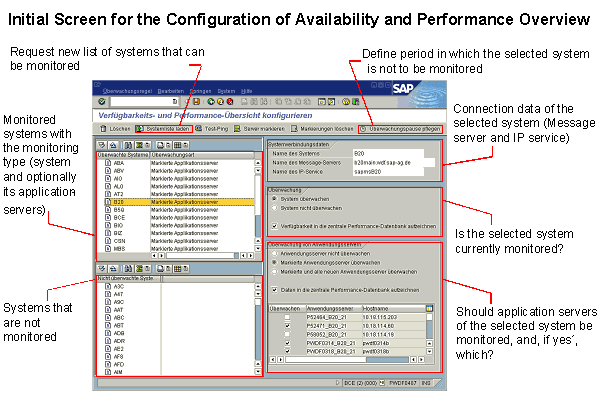This screenshot has width=597, height=398.
Task: Click Find binoculars icon in non-monitored systems toolbar
Action: click(128, 269)
